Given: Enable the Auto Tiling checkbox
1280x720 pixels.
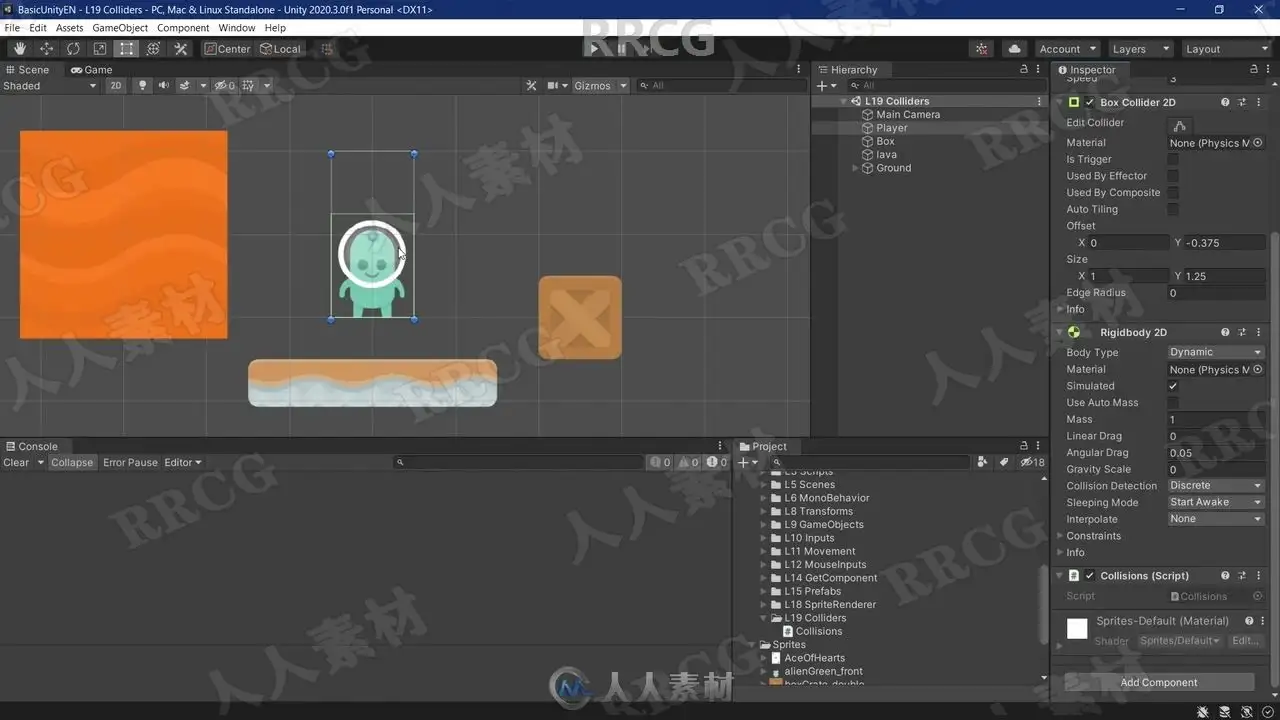Looking at the screenshot, I should pos(1174,209).
